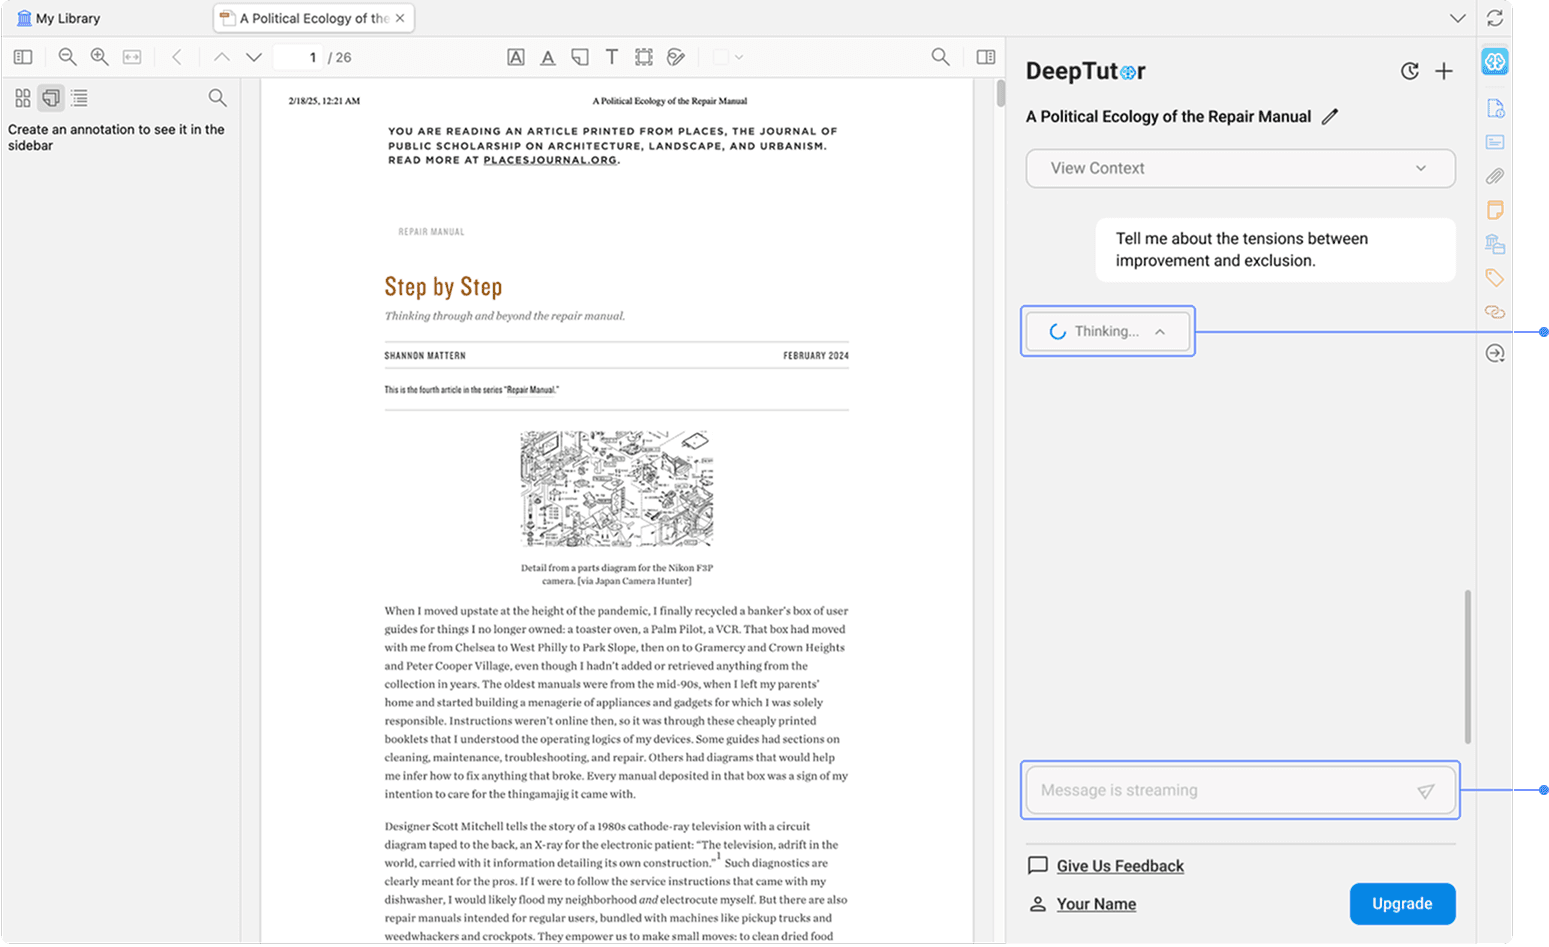Select the Add Text tool
This screenshot has width=1549, height=947.
coord(612,57)
